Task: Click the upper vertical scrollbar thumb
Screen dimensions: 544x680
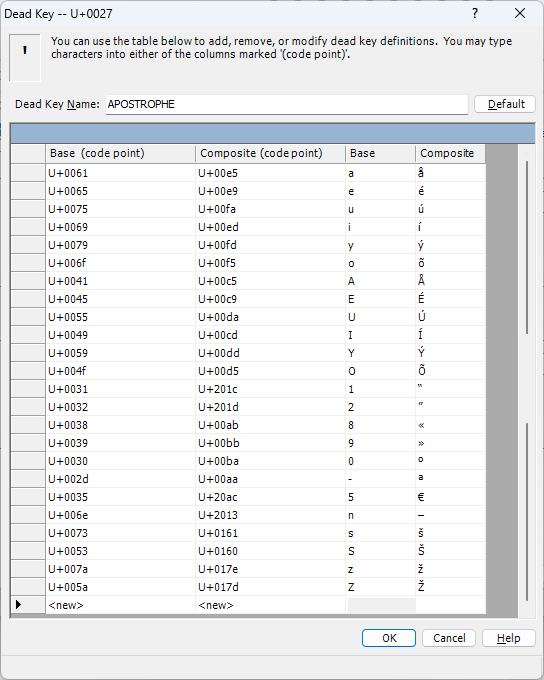Action: pyautogui.click(x=527, y=247)
